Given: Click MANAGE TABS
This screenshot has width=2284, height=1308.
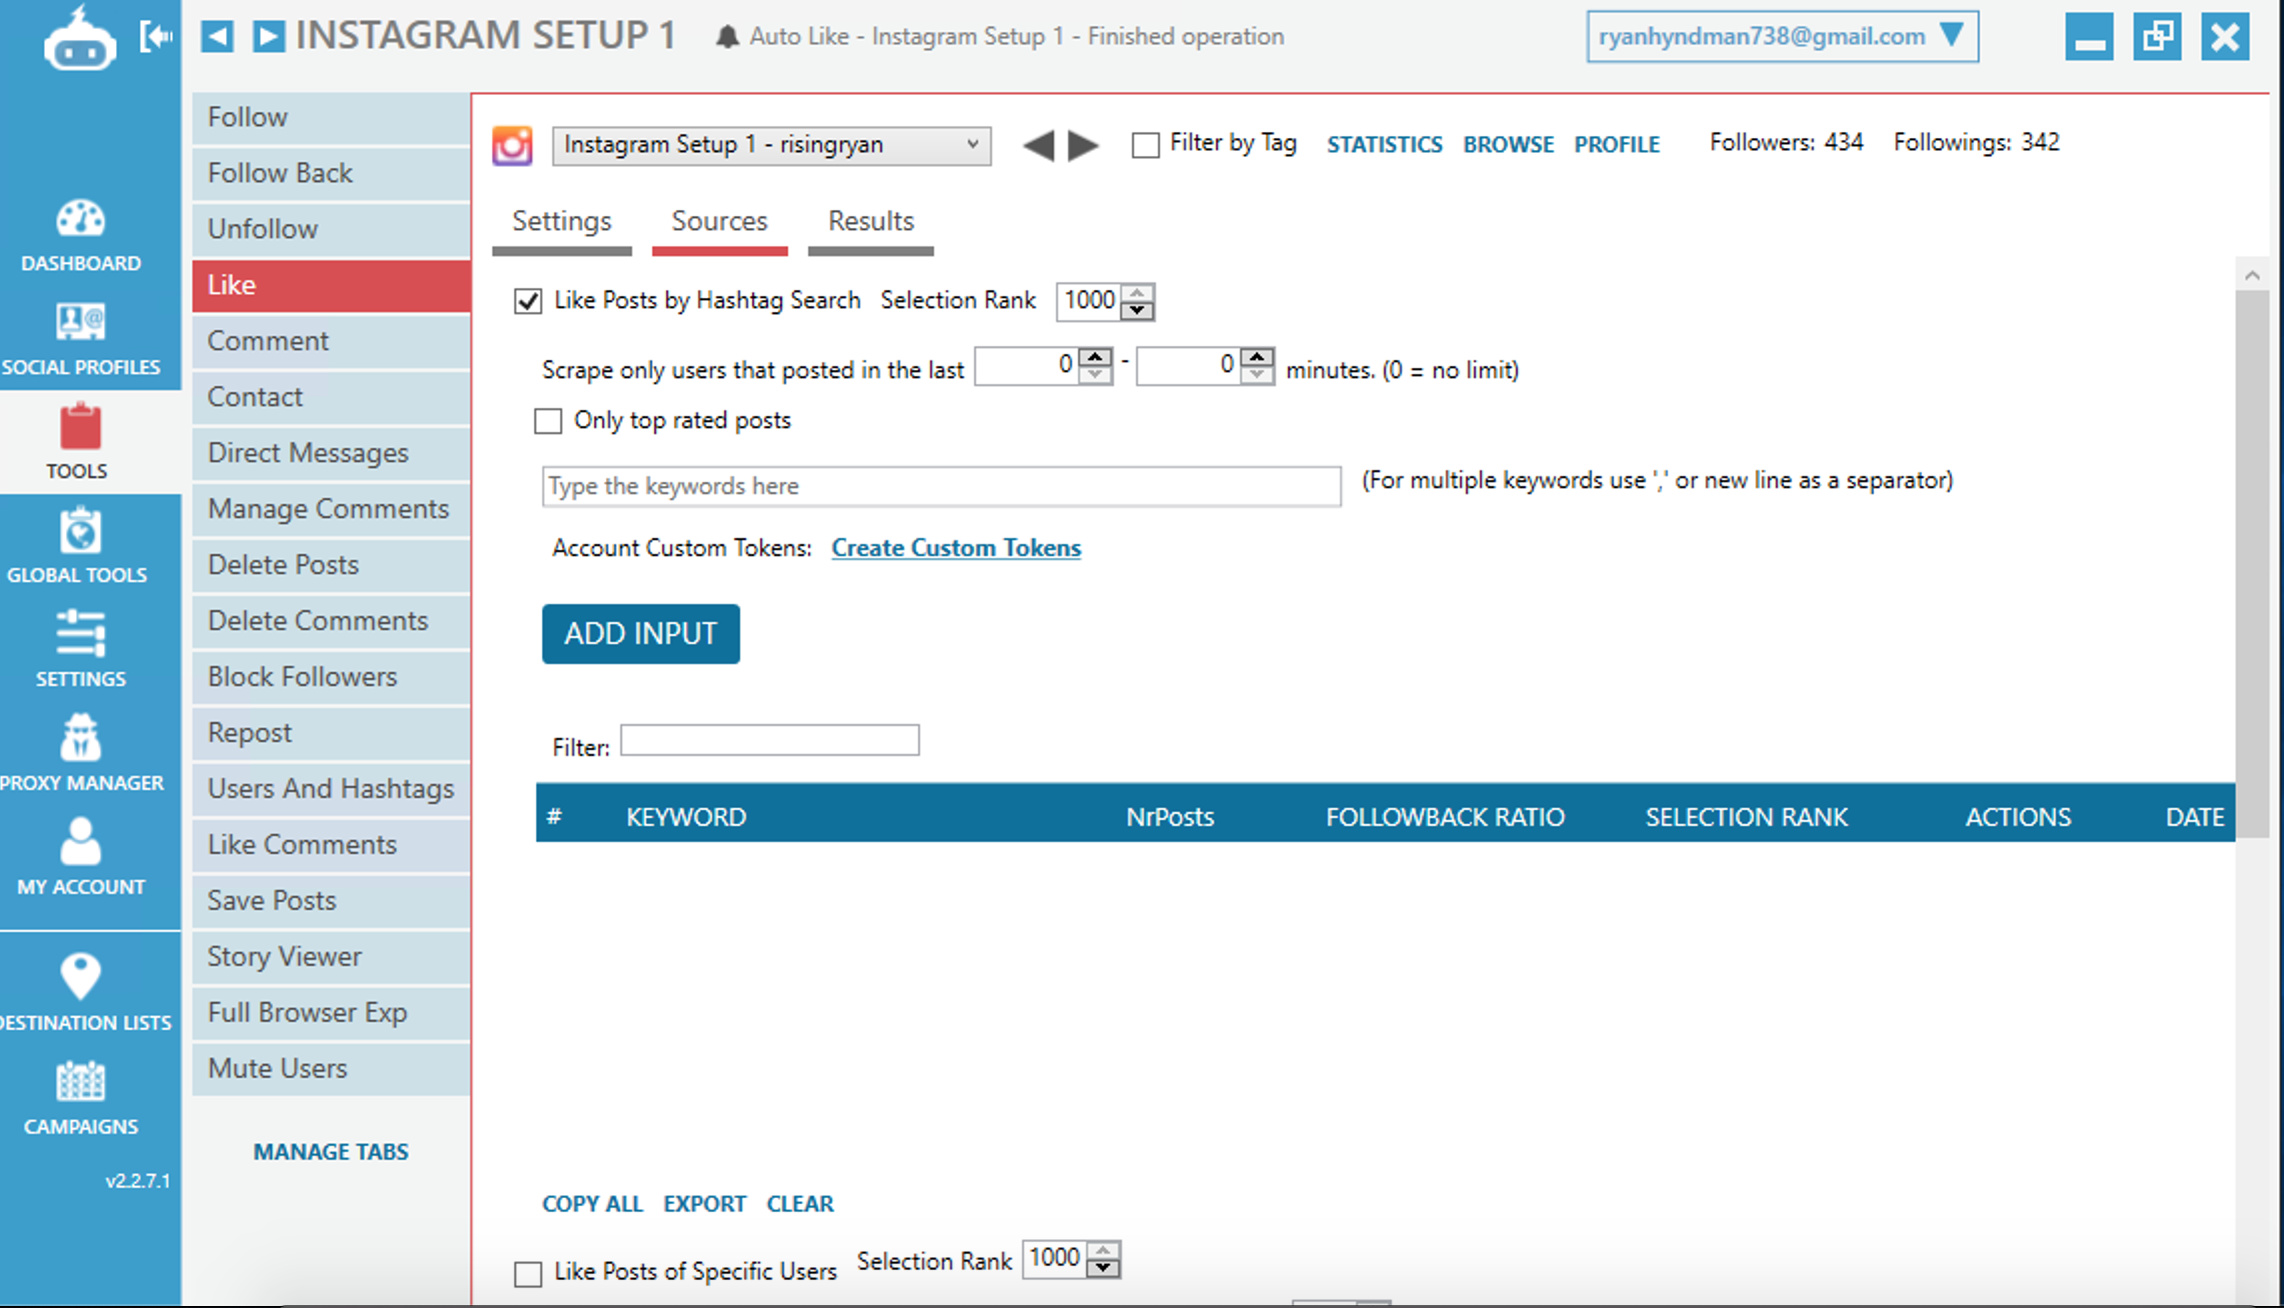Looking at the screenshot, I should pyautogui.click(x=331, y=1152).
